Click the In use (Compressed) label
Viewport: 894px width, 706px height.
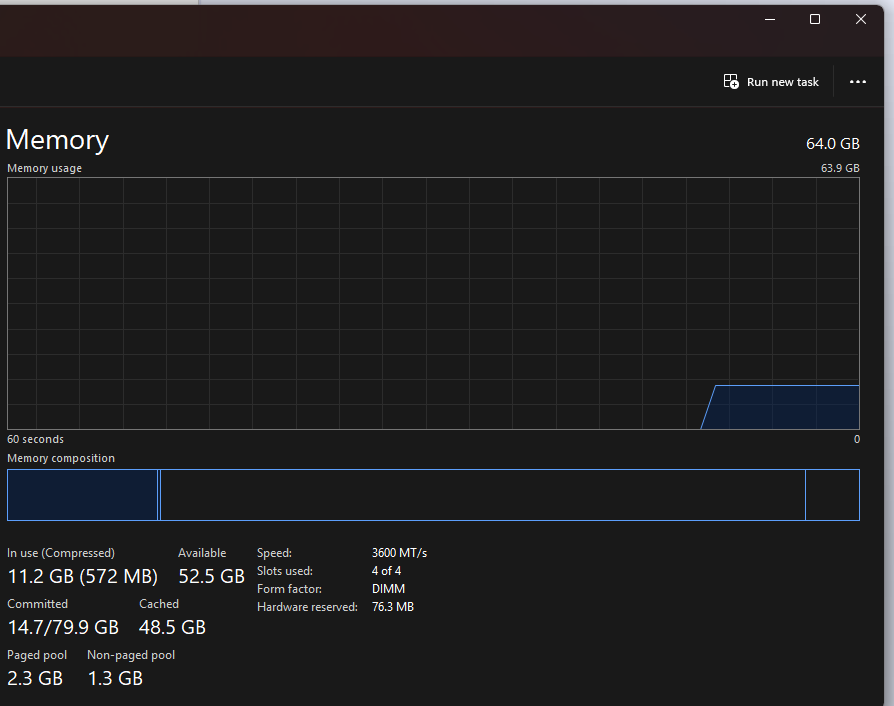[61, 553]
